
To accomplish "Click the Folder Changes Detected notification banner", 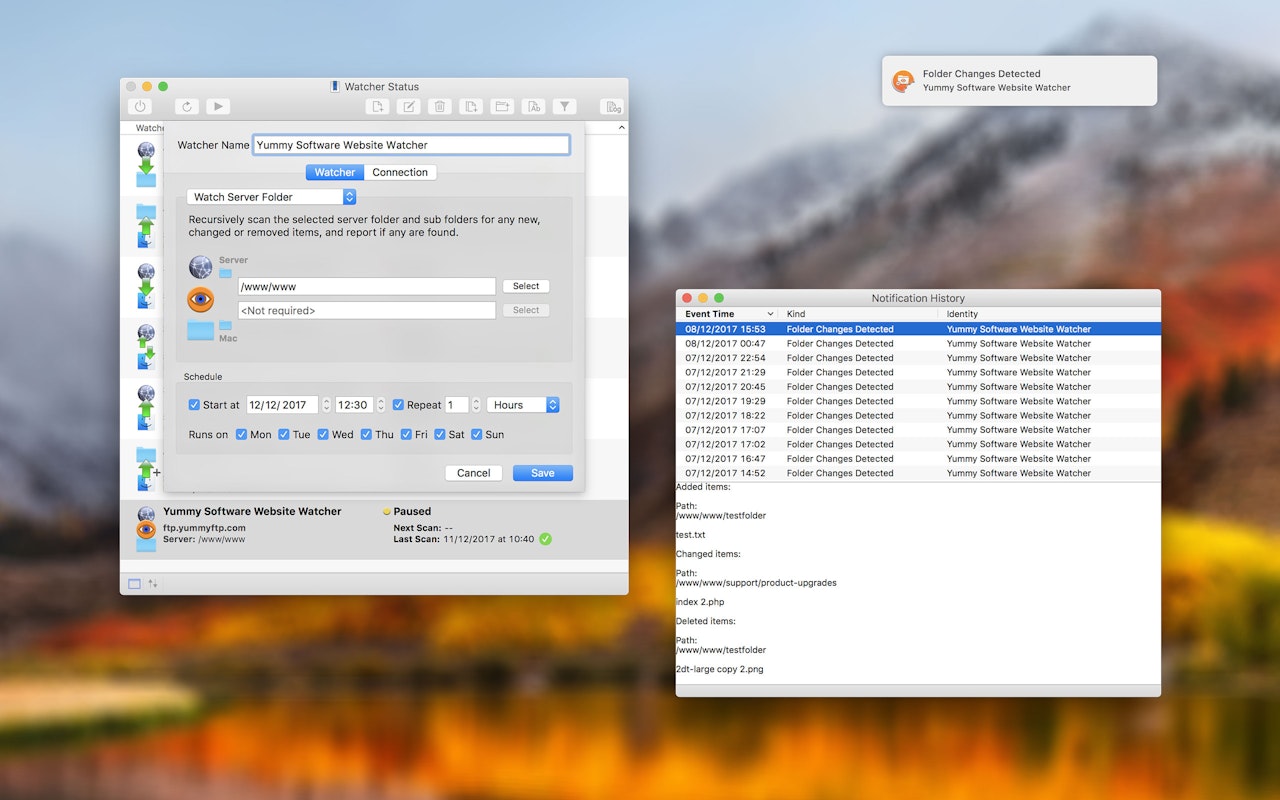I will (x=1019, y=81).
